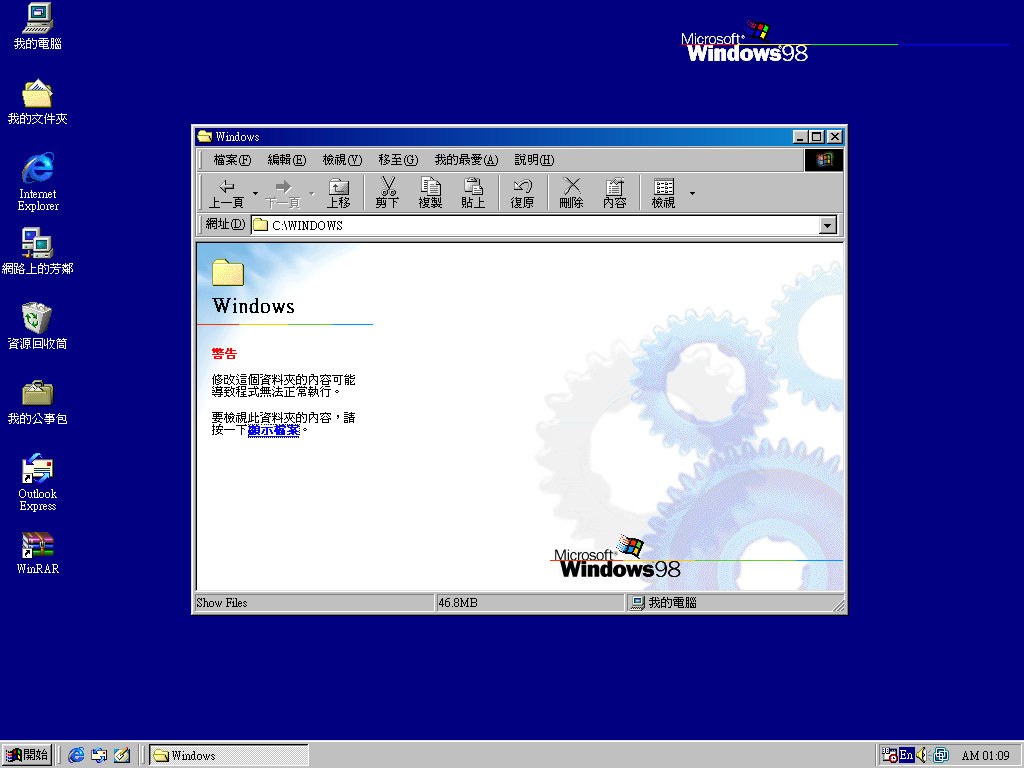Select the 我的電腦 desktop icon
The height and width of the screenshot is (768, 1024).
click(x=37, y=27)
